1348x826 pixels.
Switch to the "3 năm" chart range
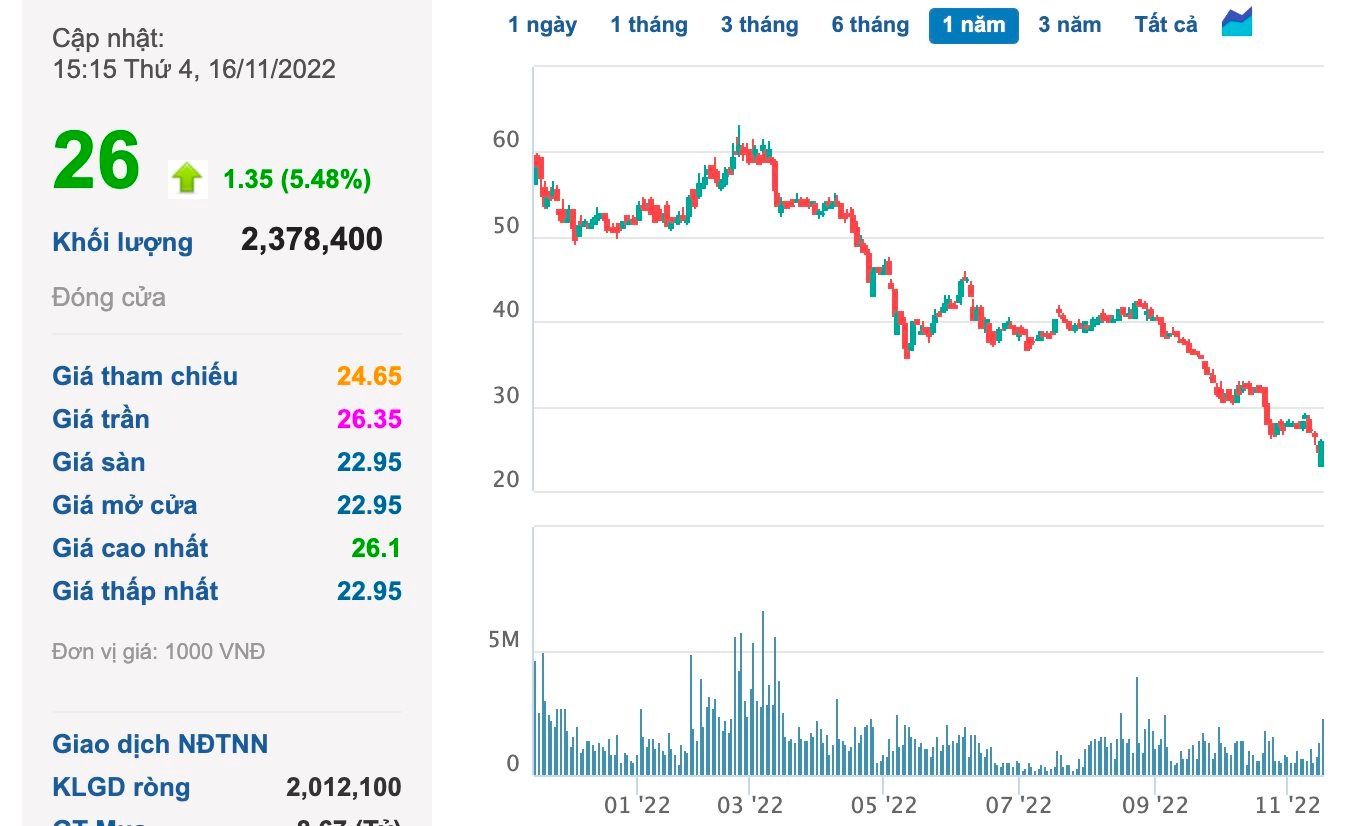point(1069,25)
